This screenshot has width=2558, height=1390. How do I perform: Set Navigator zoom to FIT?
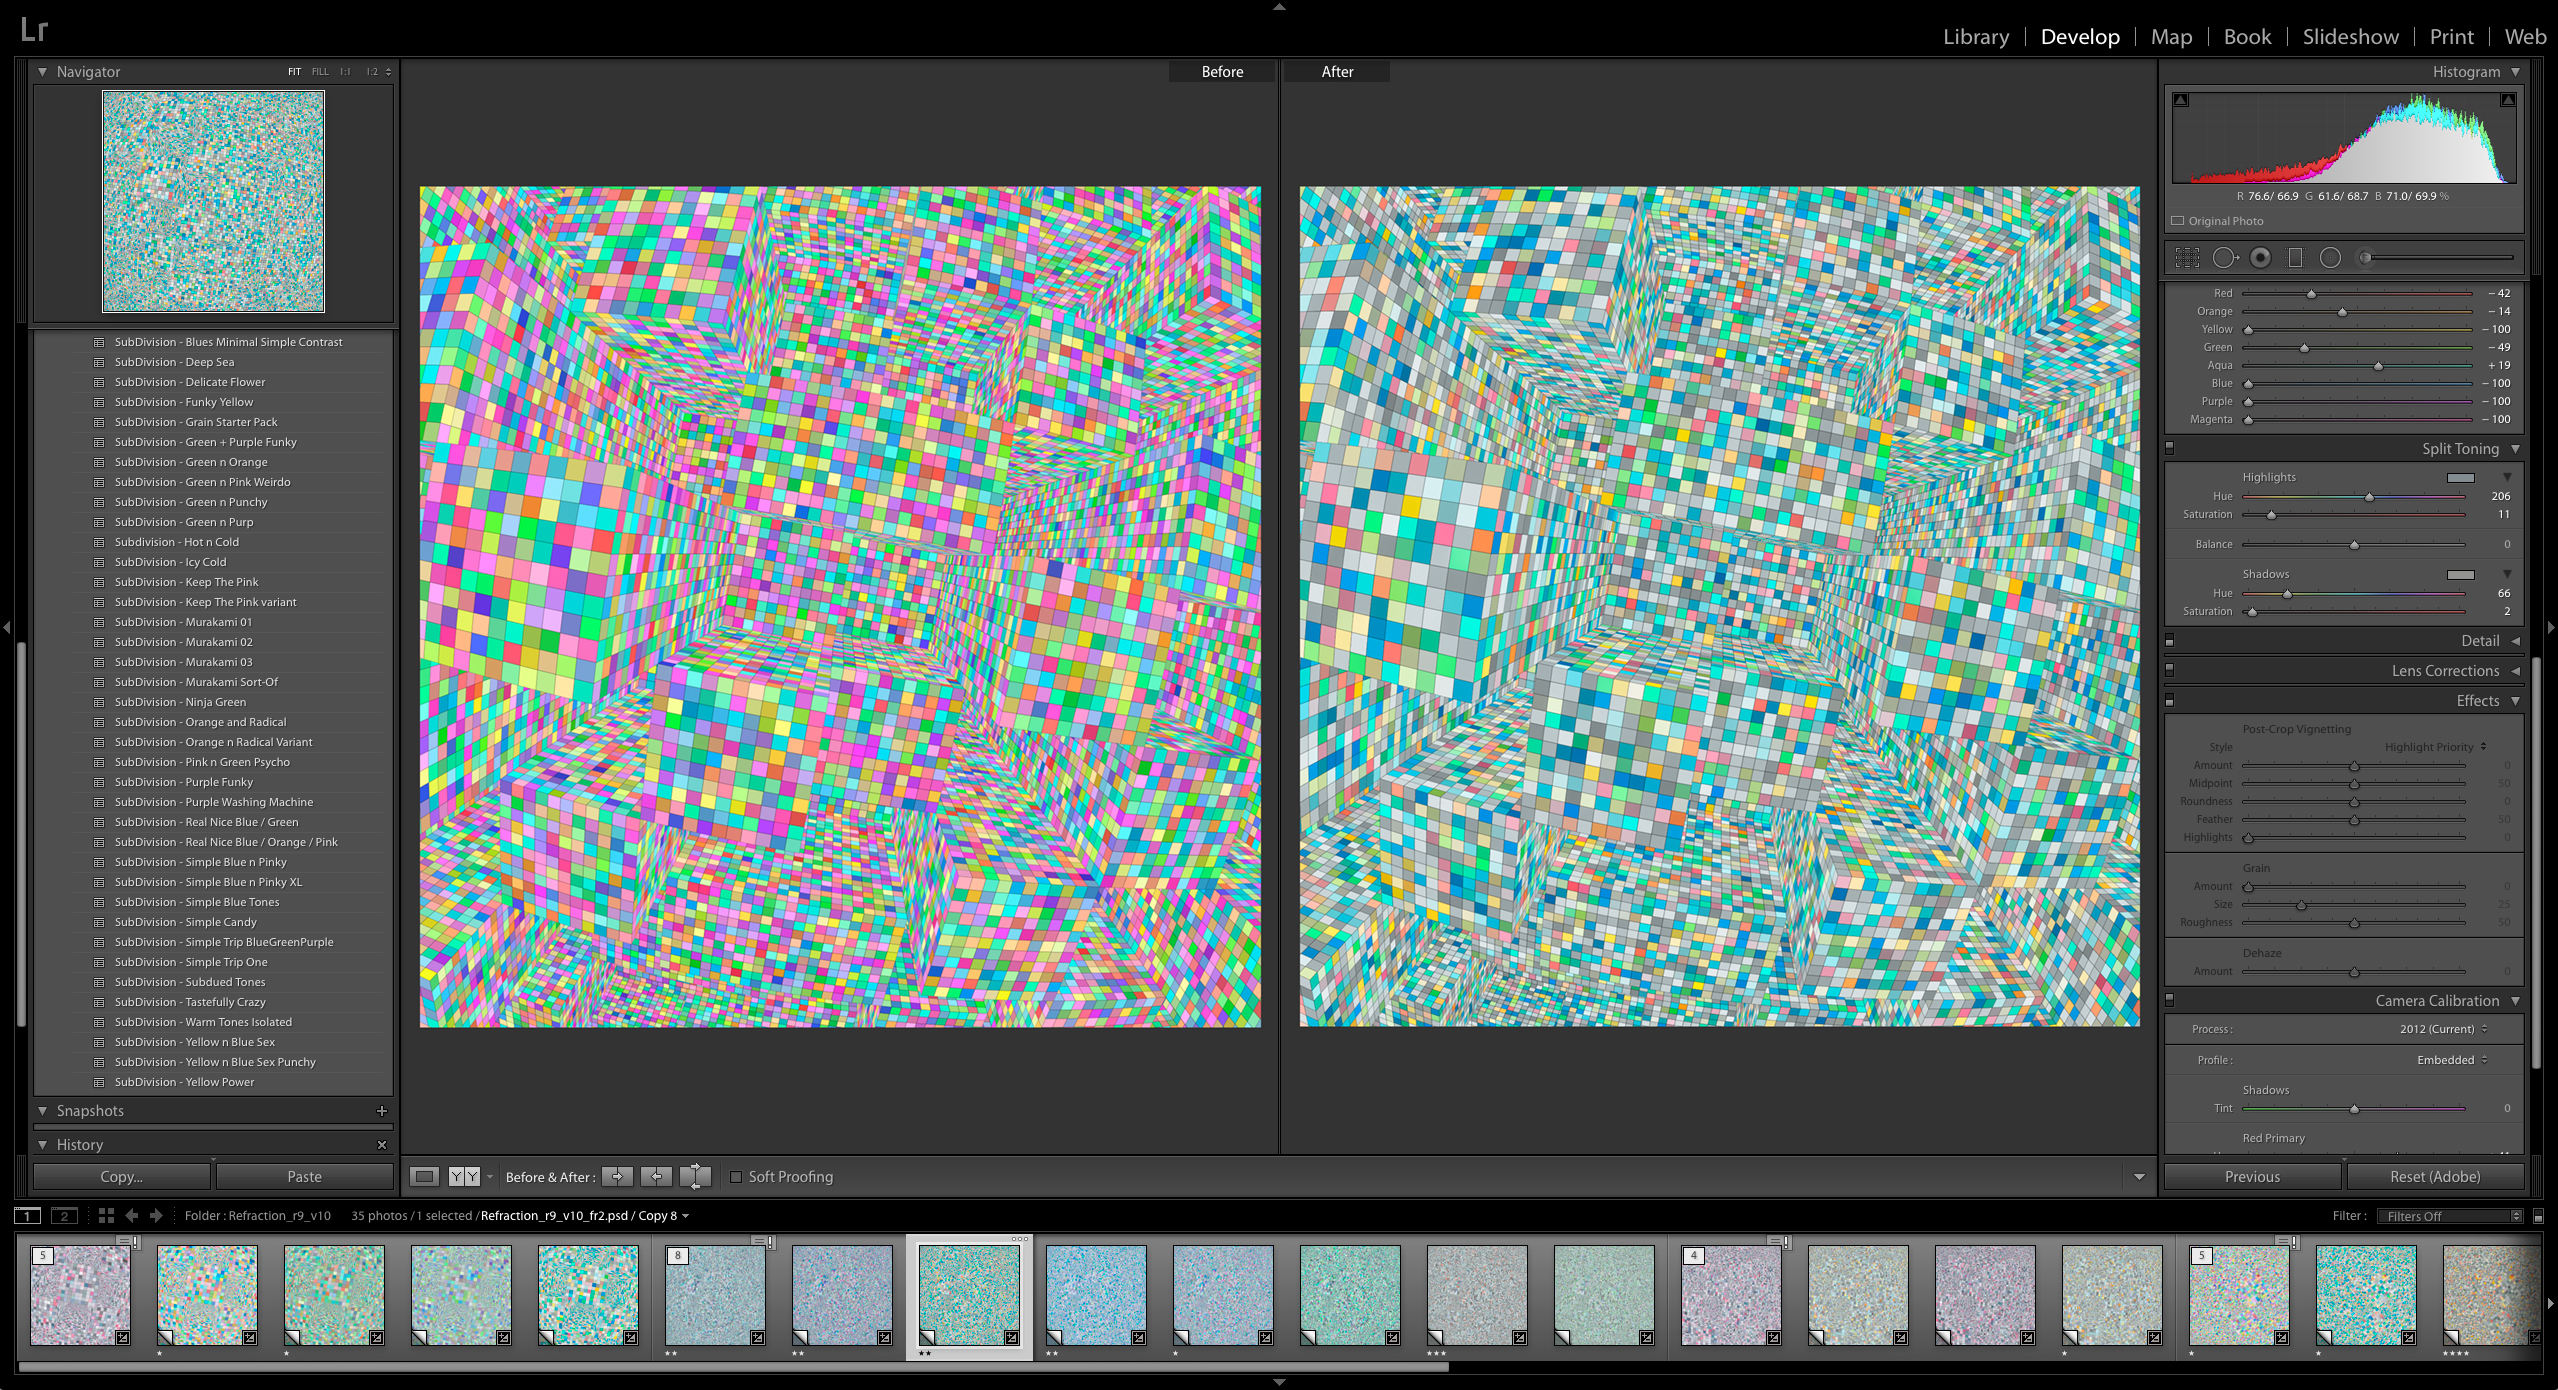coord(294,72)
